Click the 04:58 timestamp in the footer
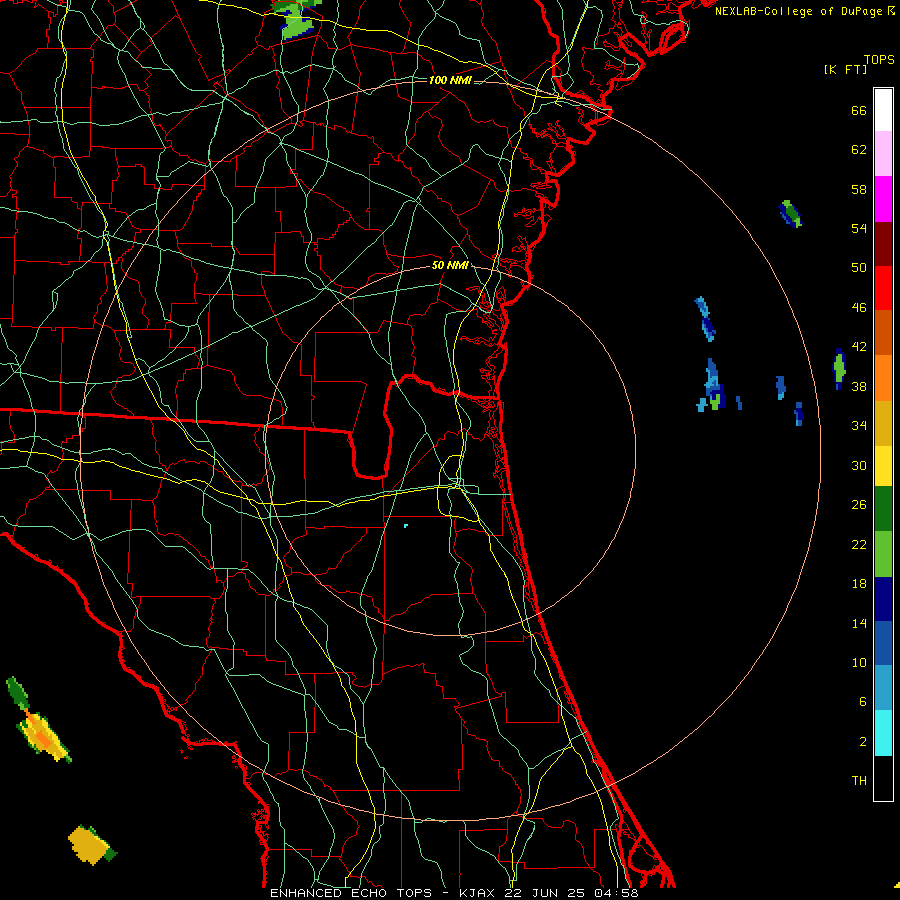 (615, 893)
